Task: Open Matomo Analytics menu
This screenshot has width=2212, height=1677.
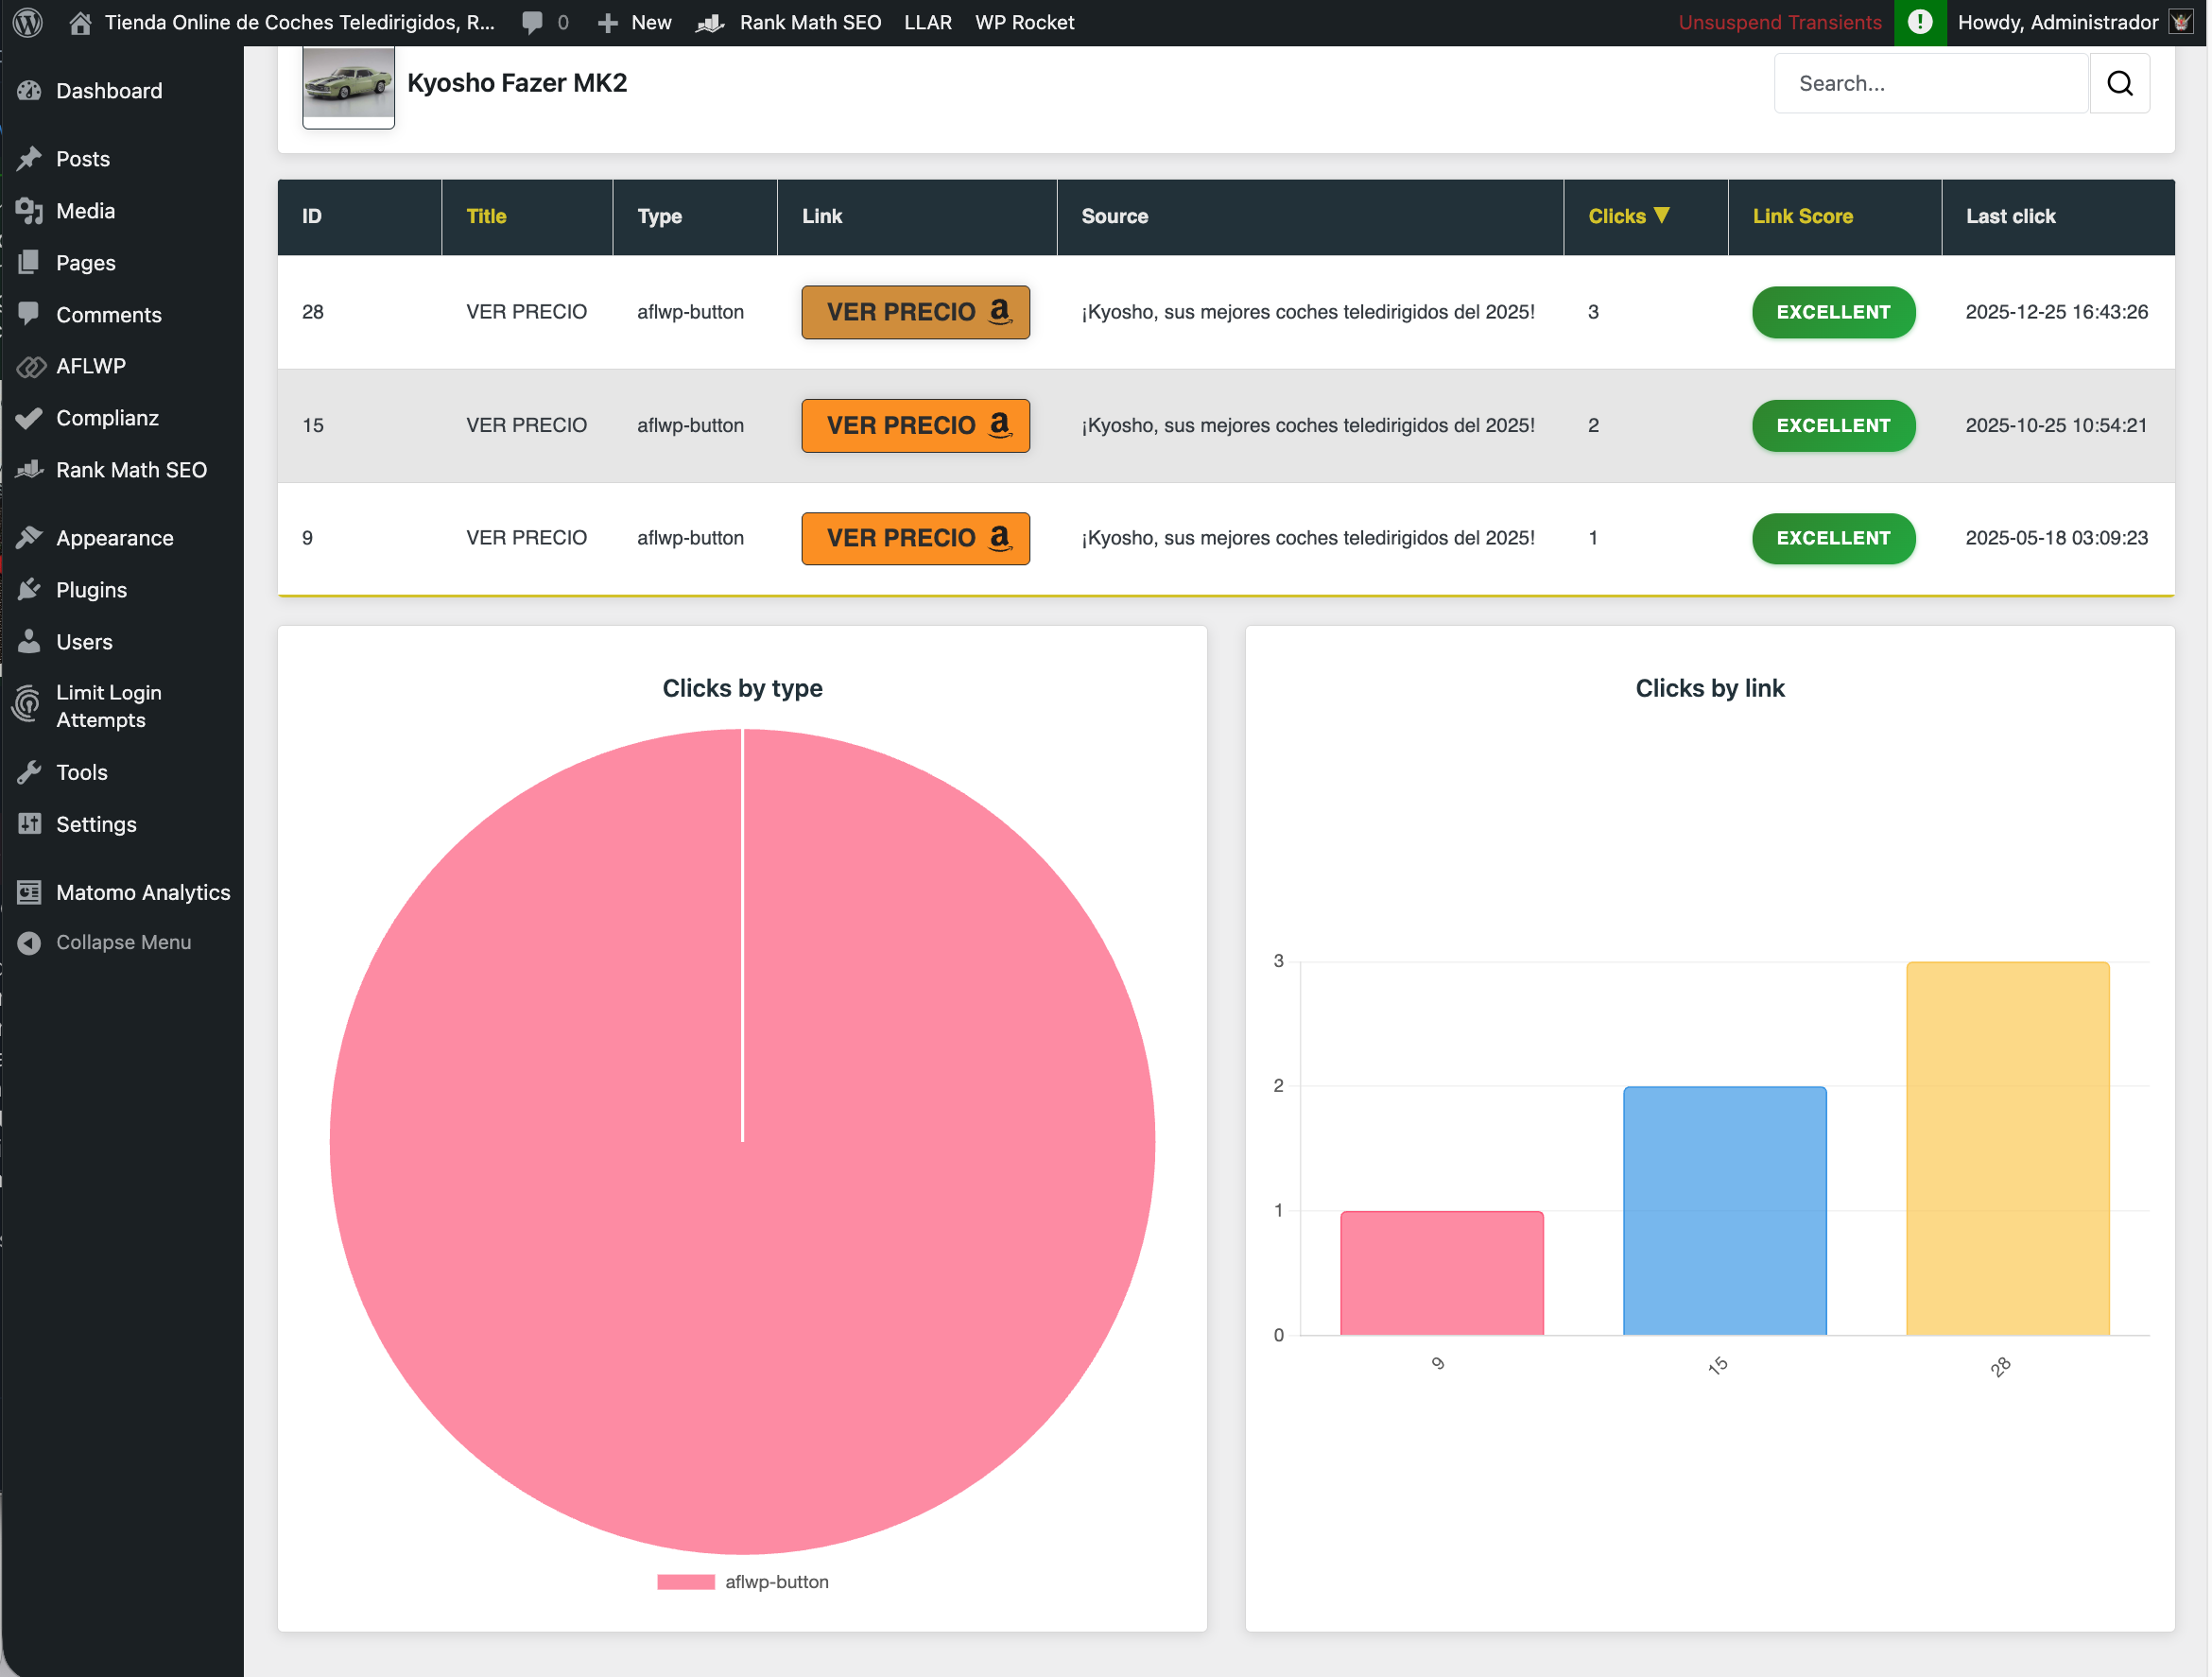Action: tap(142, 892)
